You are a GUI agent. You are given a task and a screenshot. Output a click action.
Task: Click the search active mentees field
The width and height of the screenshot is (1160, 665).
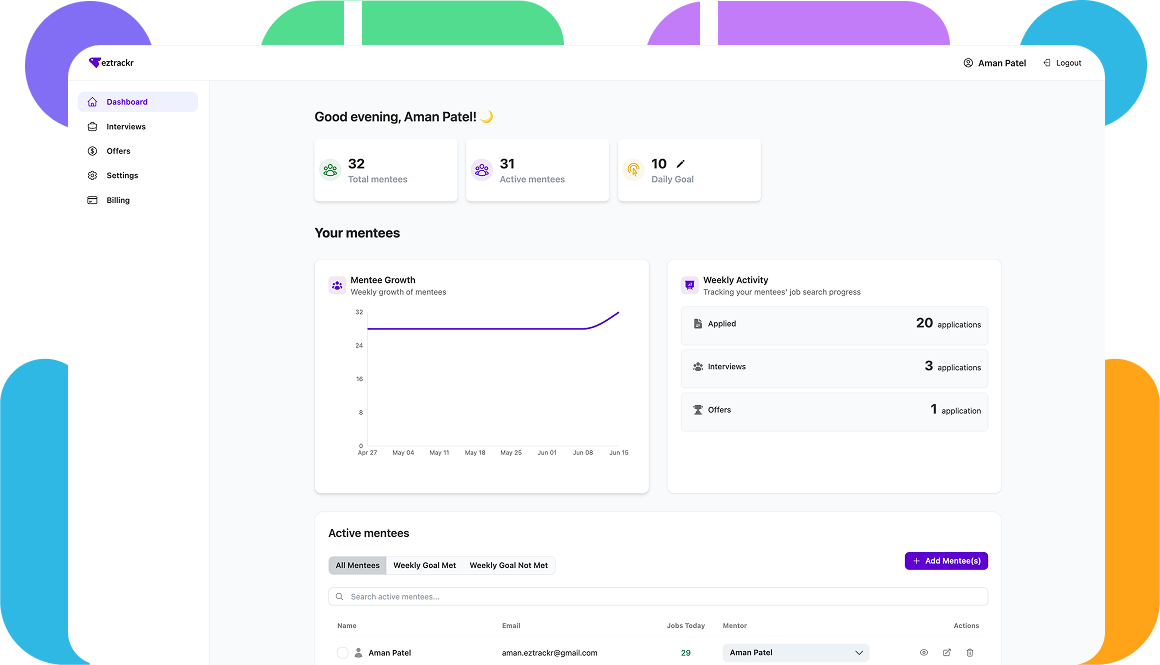[658, 597]
